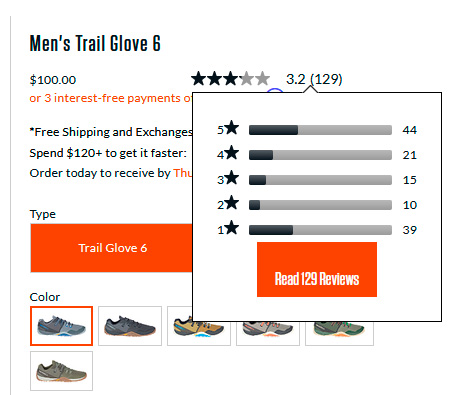The height and width of the screenshot is (395, 453).
Task: Click the Men's Trail Glove 6 title
Action: coord(95,43)
